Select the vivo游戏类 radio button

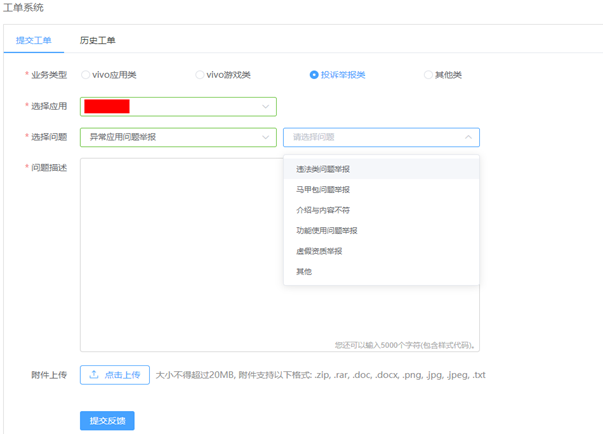200,75
